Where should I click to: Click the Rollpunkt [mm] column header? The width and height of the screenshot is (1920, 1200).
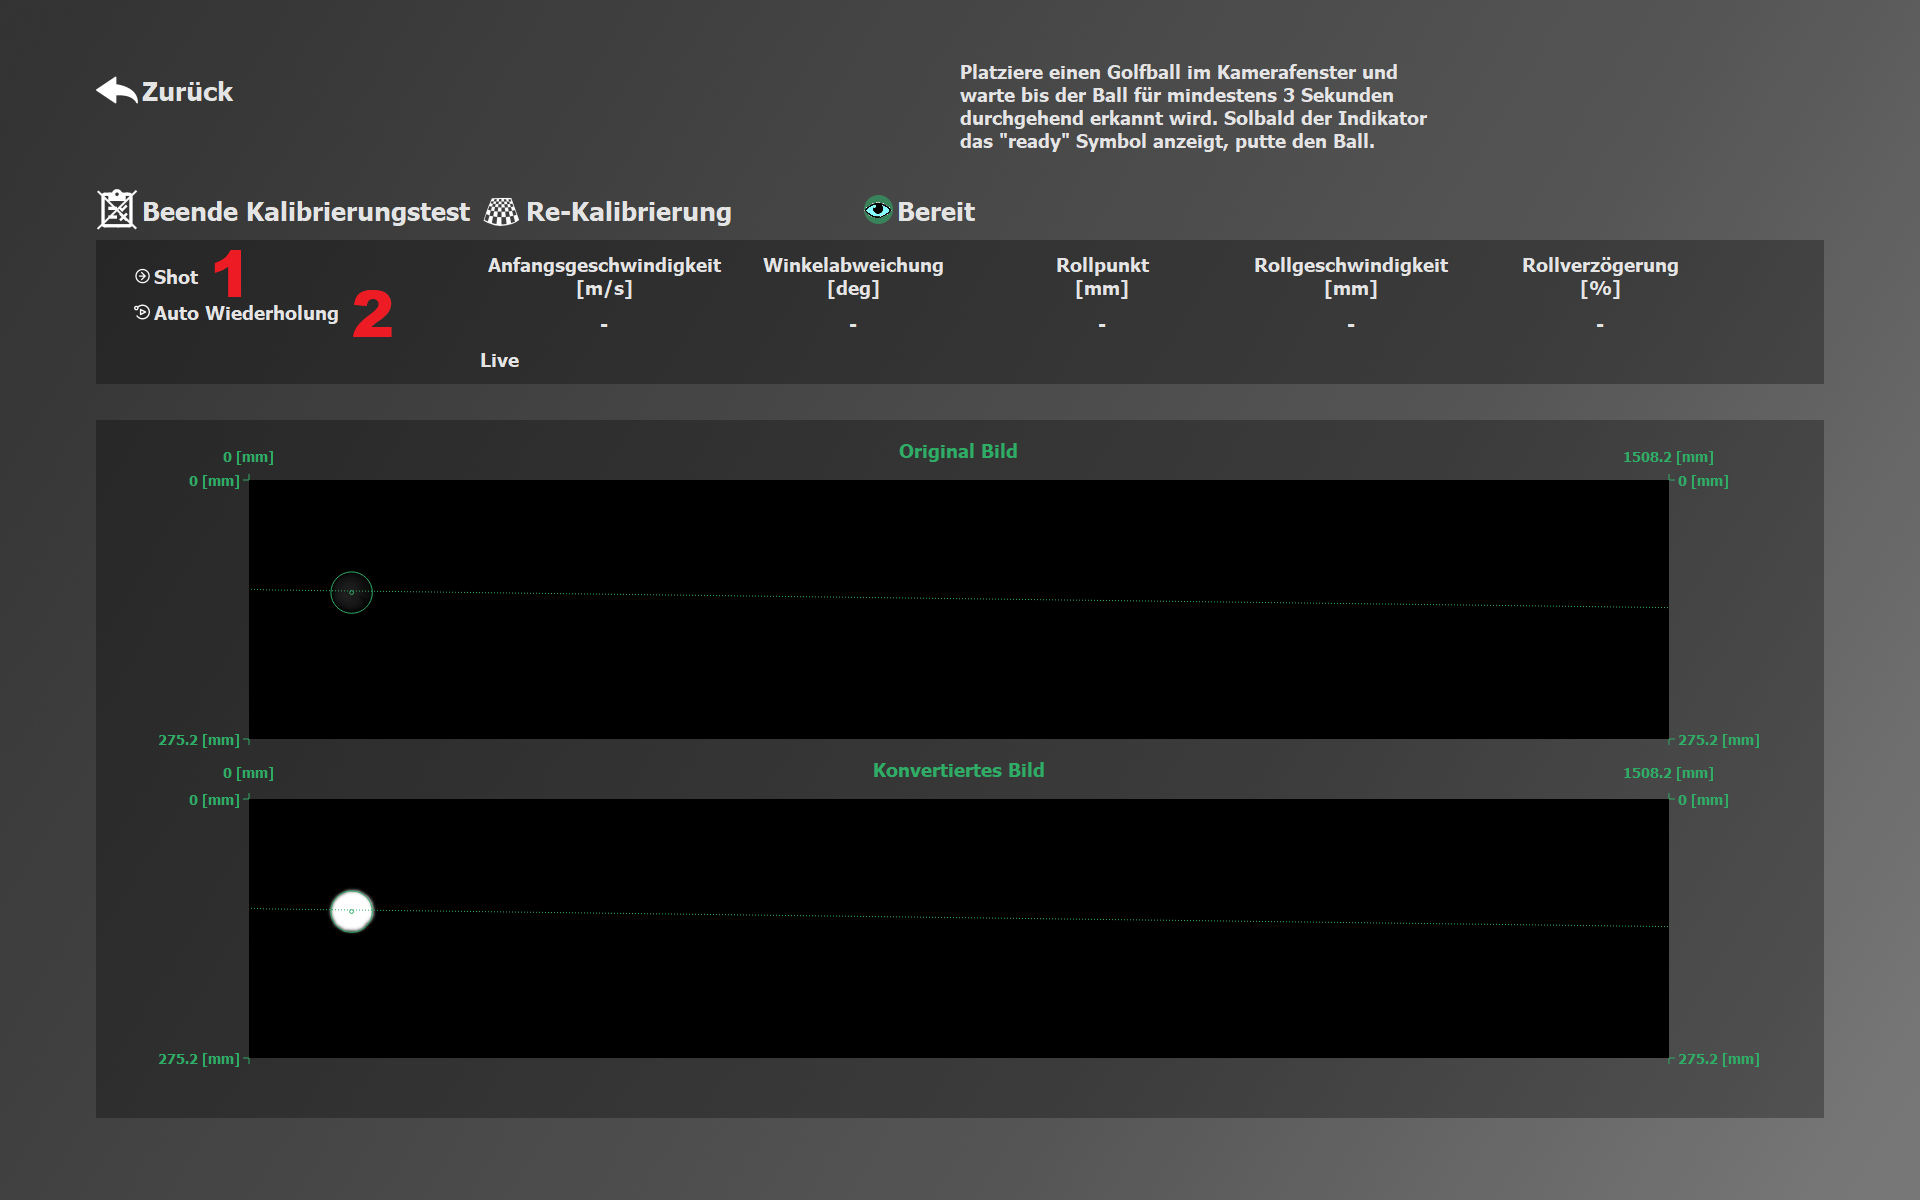tap(1102, 277)
